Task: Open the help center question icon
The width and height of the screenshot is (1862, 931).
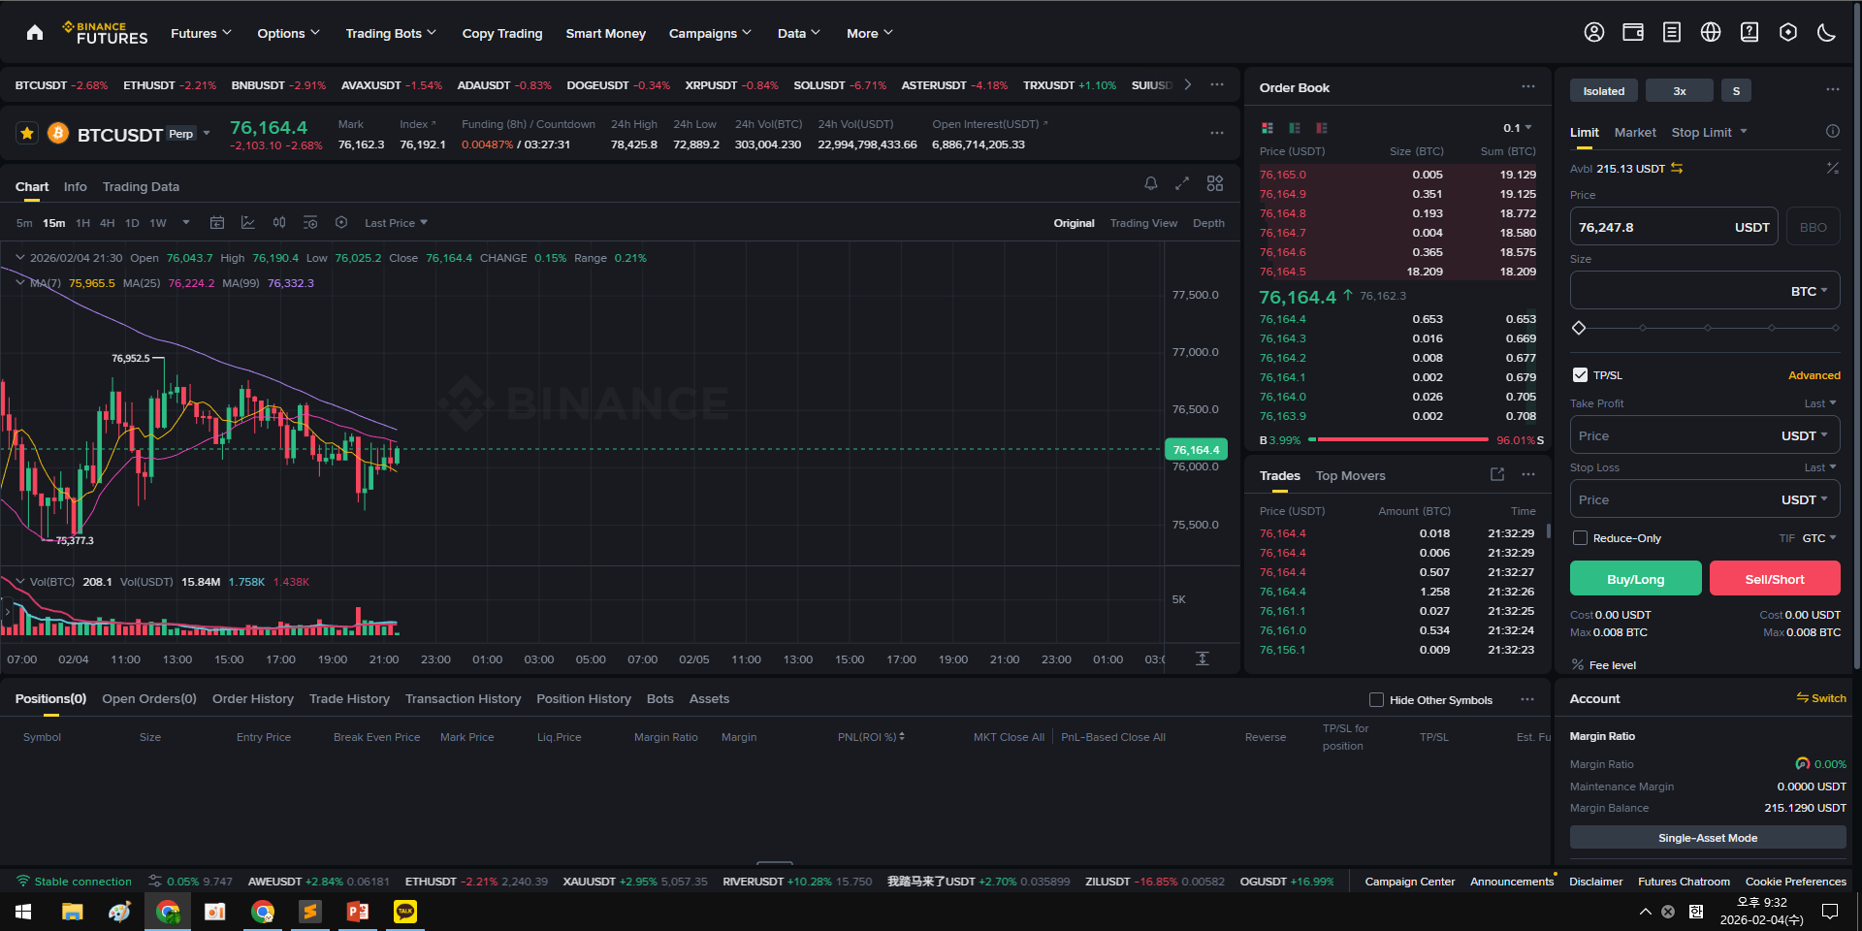Action: pos(1749,33)
